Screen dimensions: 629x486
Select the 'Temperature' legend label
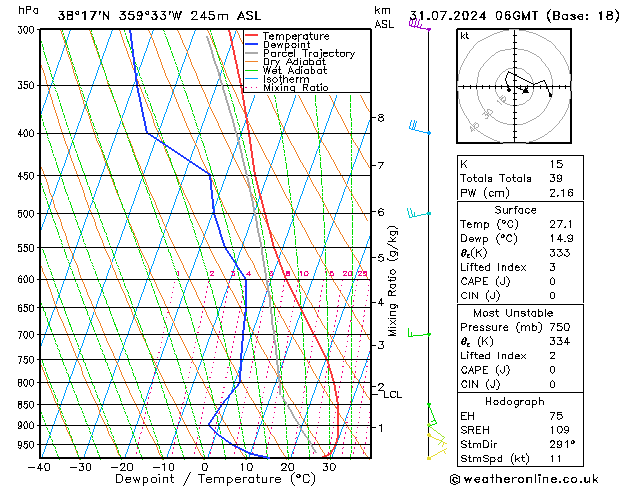click(x=296, y=36)
